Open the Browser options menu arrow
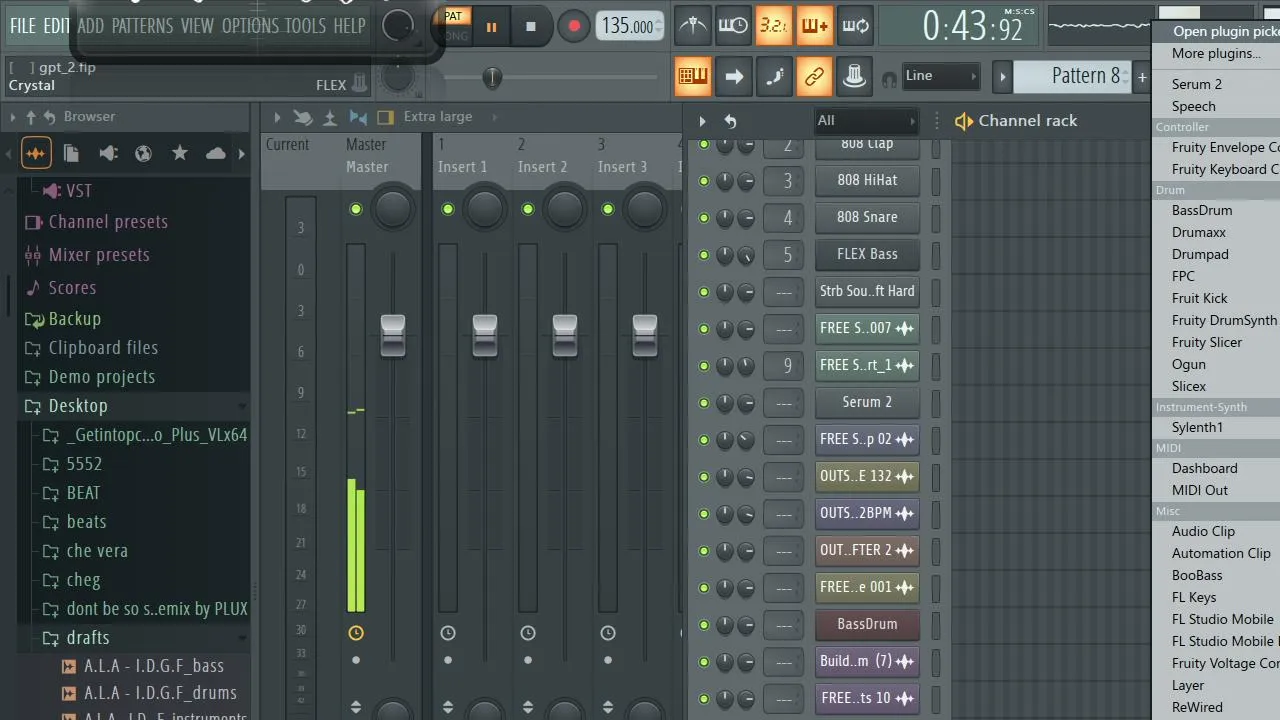Screen dimensions: 1280x720 tap(12, 117)
